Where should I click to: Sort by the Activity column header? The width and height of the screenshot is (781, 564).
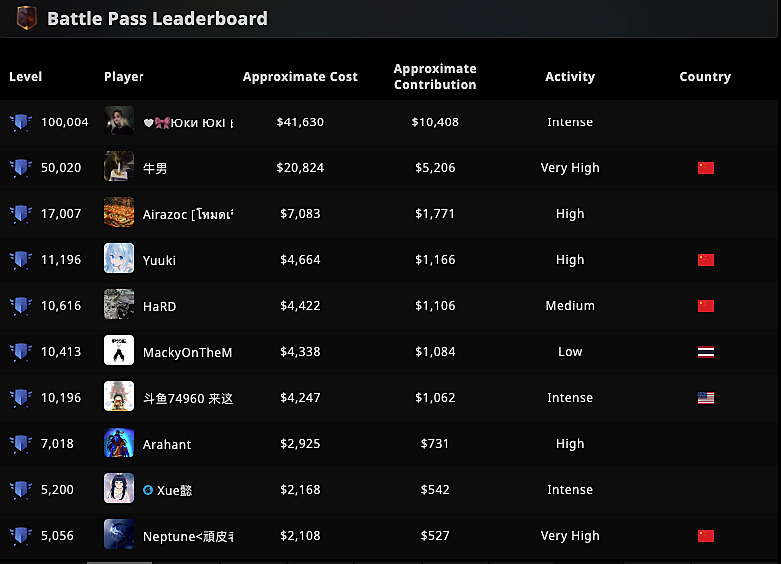[570, 77]
